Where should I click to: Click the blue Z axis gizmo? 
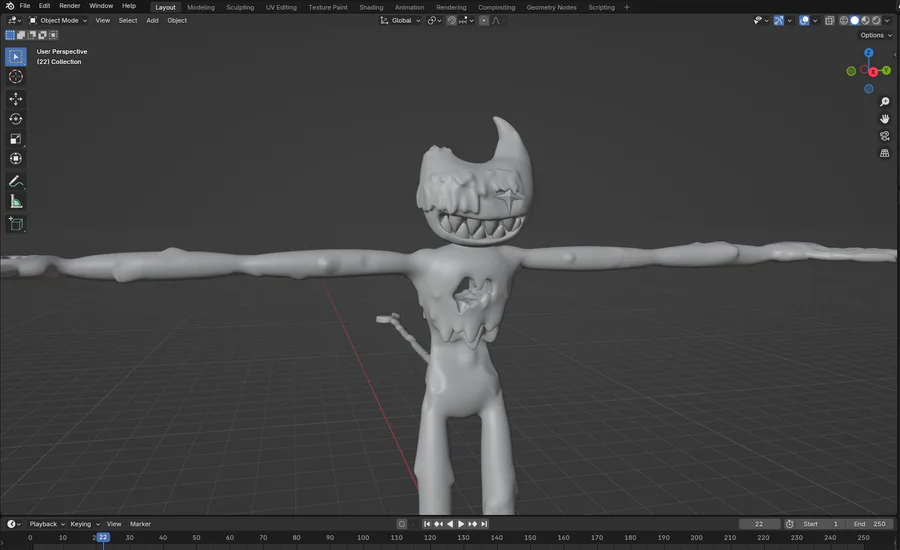868,53
